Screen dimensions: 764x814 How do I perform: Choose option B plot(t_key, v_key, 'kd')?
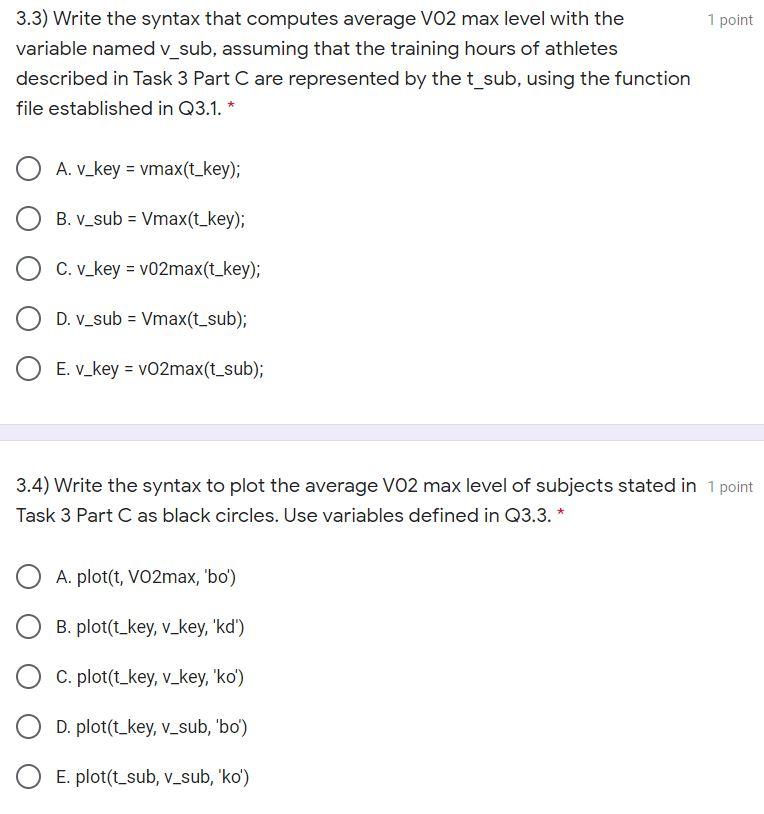pyautogui.click(x=29, y=627)
